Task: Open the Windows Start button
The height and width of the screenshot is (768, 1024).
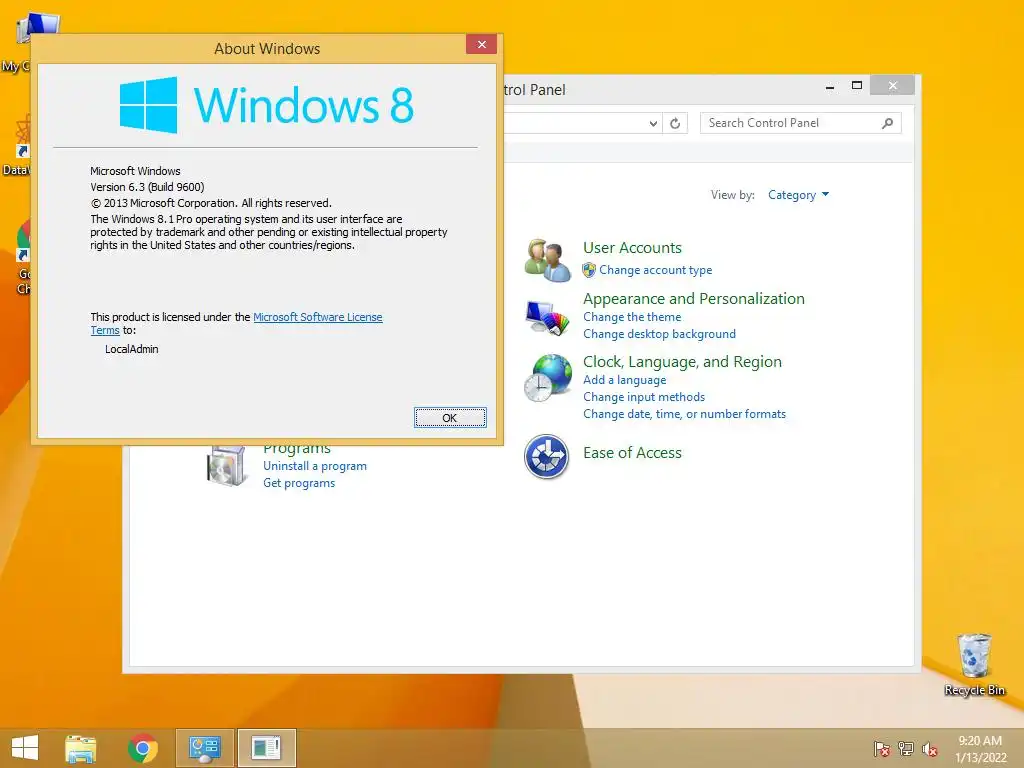Action: click(25, 748)
